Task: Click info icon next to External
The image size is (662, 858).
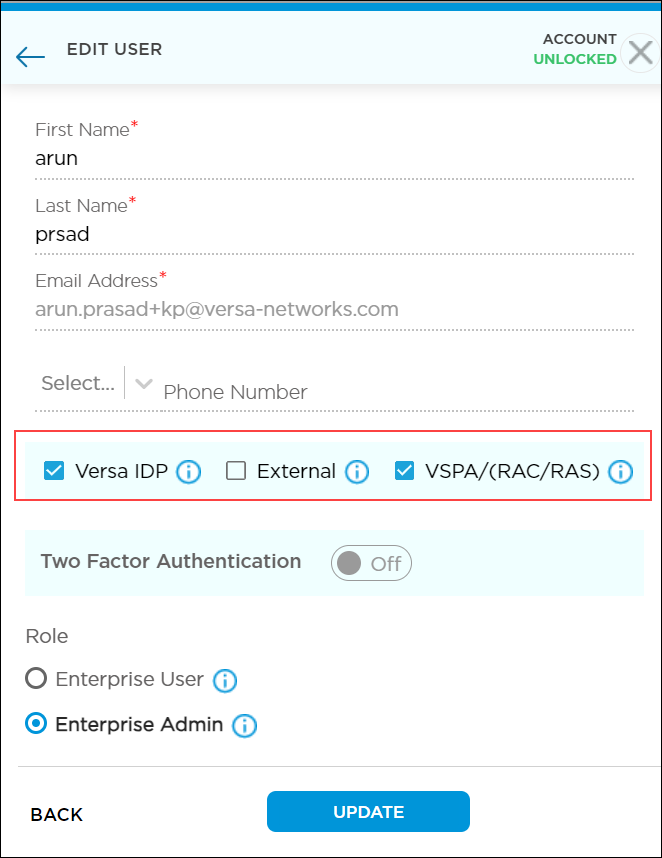Action: (x=357, y=472)
